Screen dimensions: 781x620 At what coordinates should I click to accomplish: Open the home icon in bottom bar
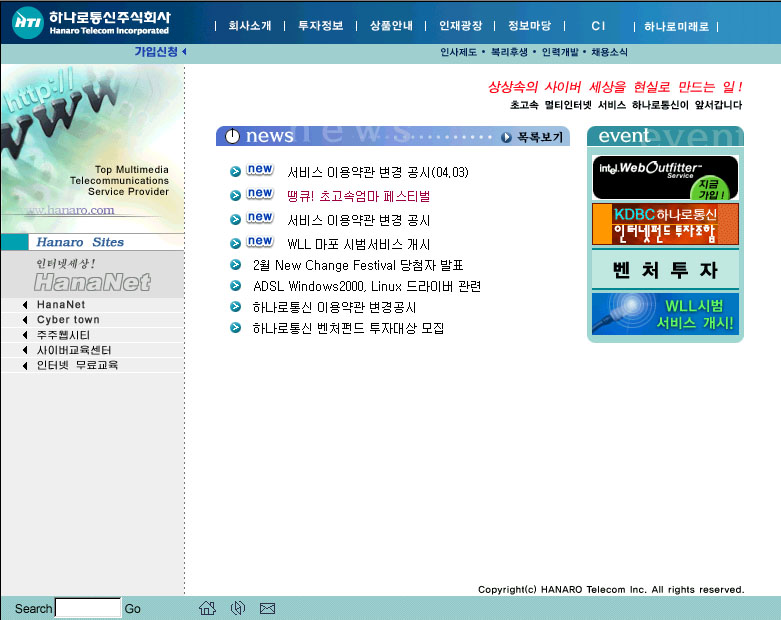tap(207, 608)
